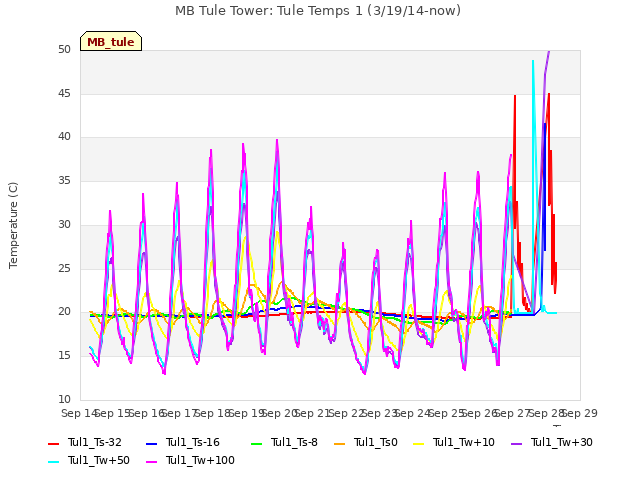Select the Tul1_Ts-16 legend label
The height and width of the screenshot is (480, 640).
tap(193, 442)
